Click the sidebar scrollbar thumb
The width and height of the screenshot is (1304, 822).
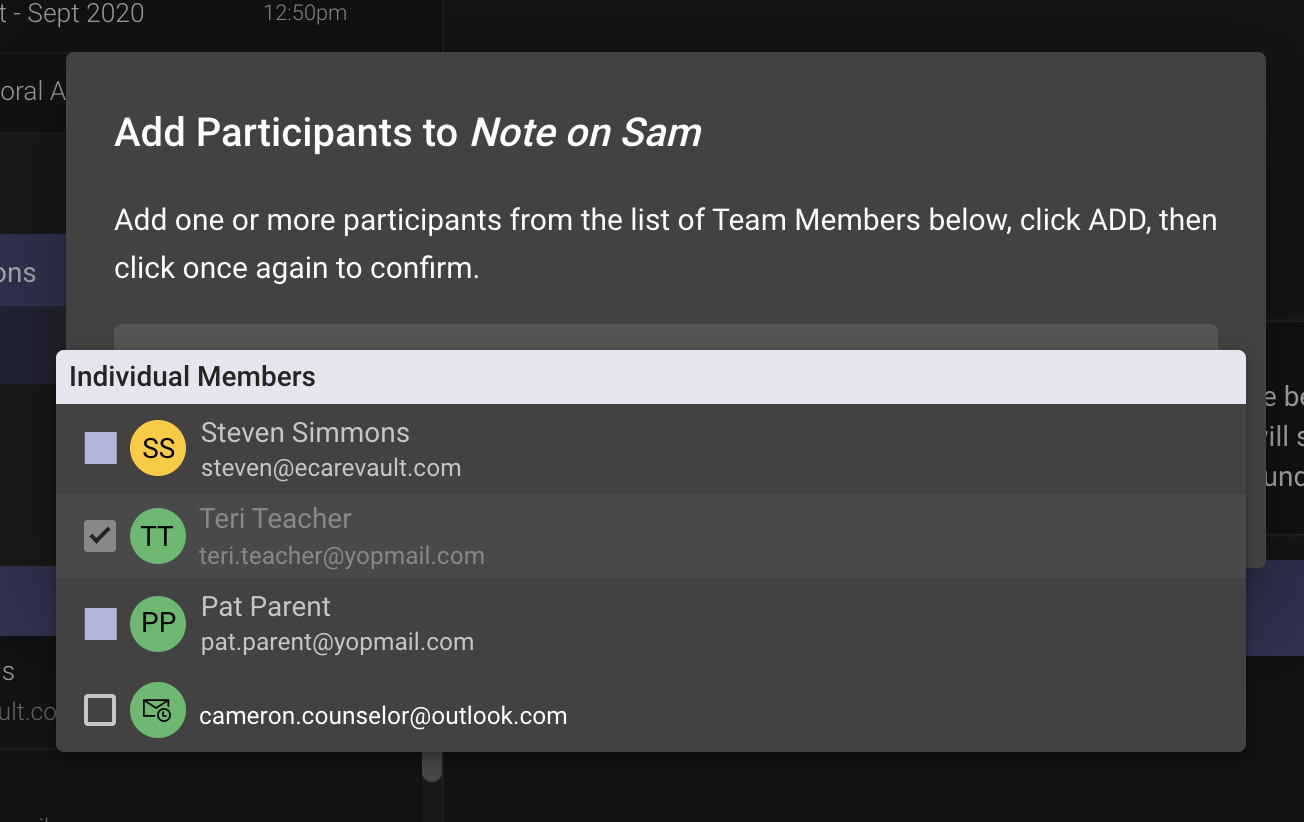431,766
